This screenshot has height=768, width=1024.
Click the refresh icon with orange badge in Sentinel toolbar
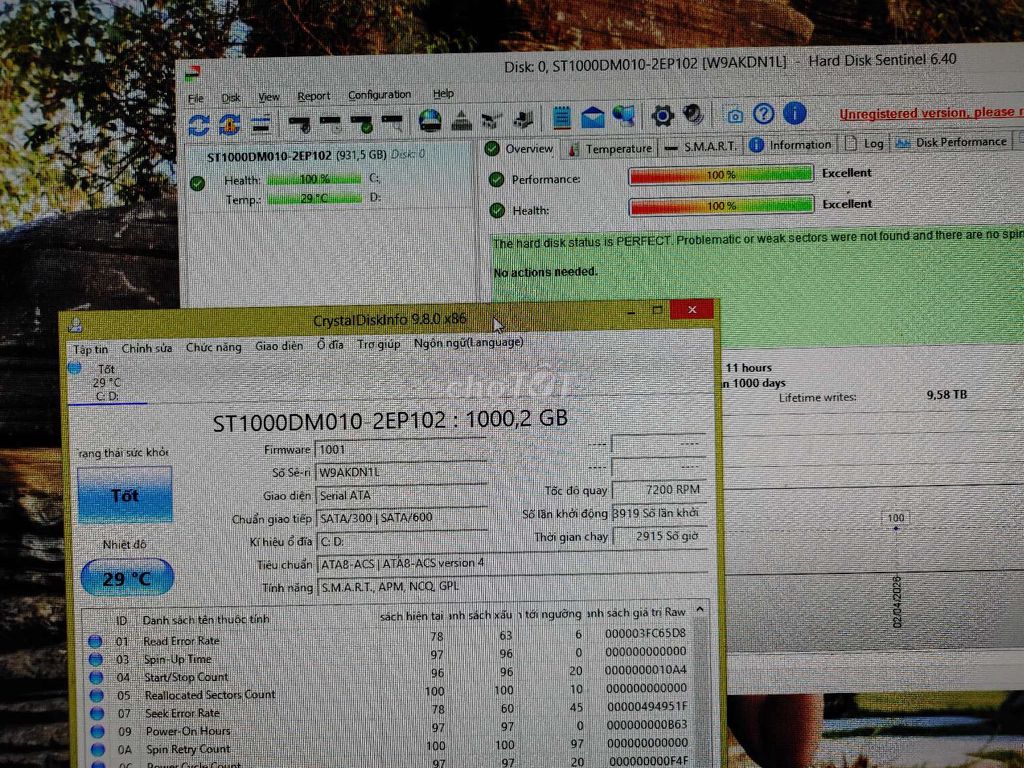click(x=229, y=123)
